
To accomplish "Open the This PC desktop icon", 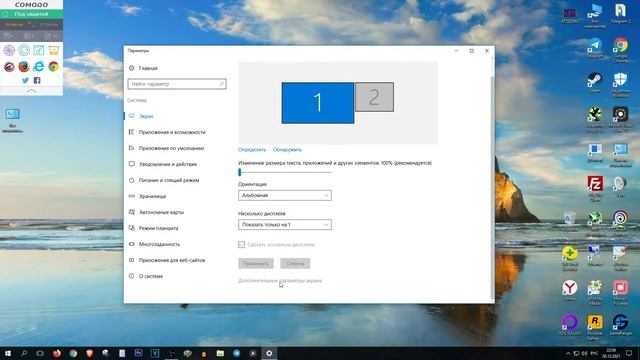I will (595, 15).
